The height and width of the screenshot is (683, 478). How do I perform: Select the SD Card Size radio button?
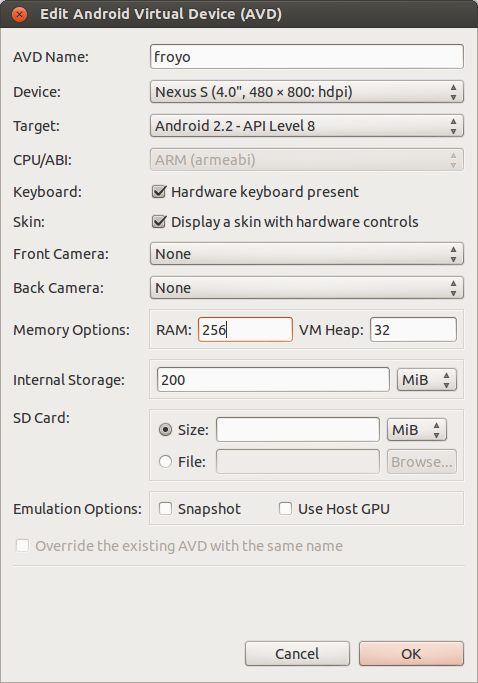(x=165, y=430)
